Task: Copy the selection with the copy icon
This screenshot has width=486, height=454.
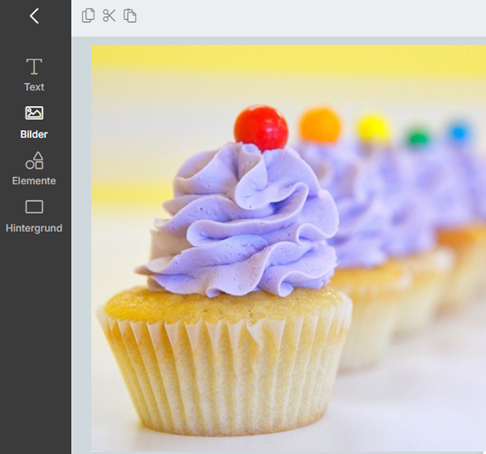Action: tap(88, 16)
